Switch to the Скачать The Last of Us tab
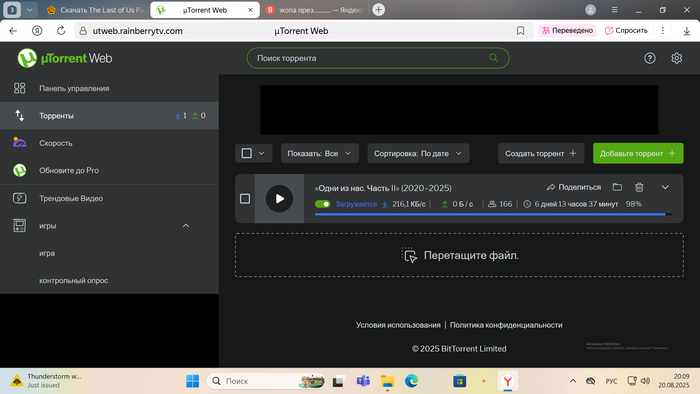The height and width of the screenshot is (394, 700). point(96,10)
